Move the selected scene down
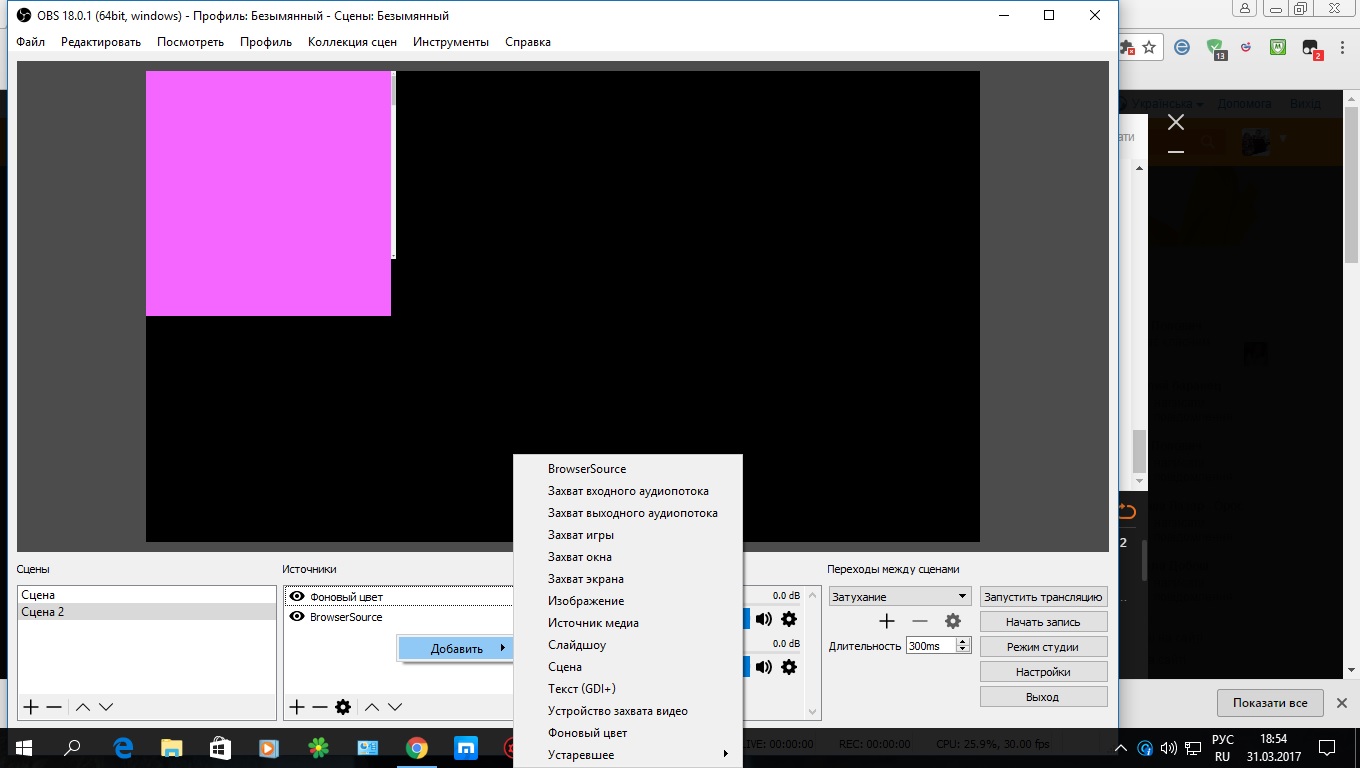Image resolution: width=1360 pixels, height=768 pixels. (x=106, y=707)
